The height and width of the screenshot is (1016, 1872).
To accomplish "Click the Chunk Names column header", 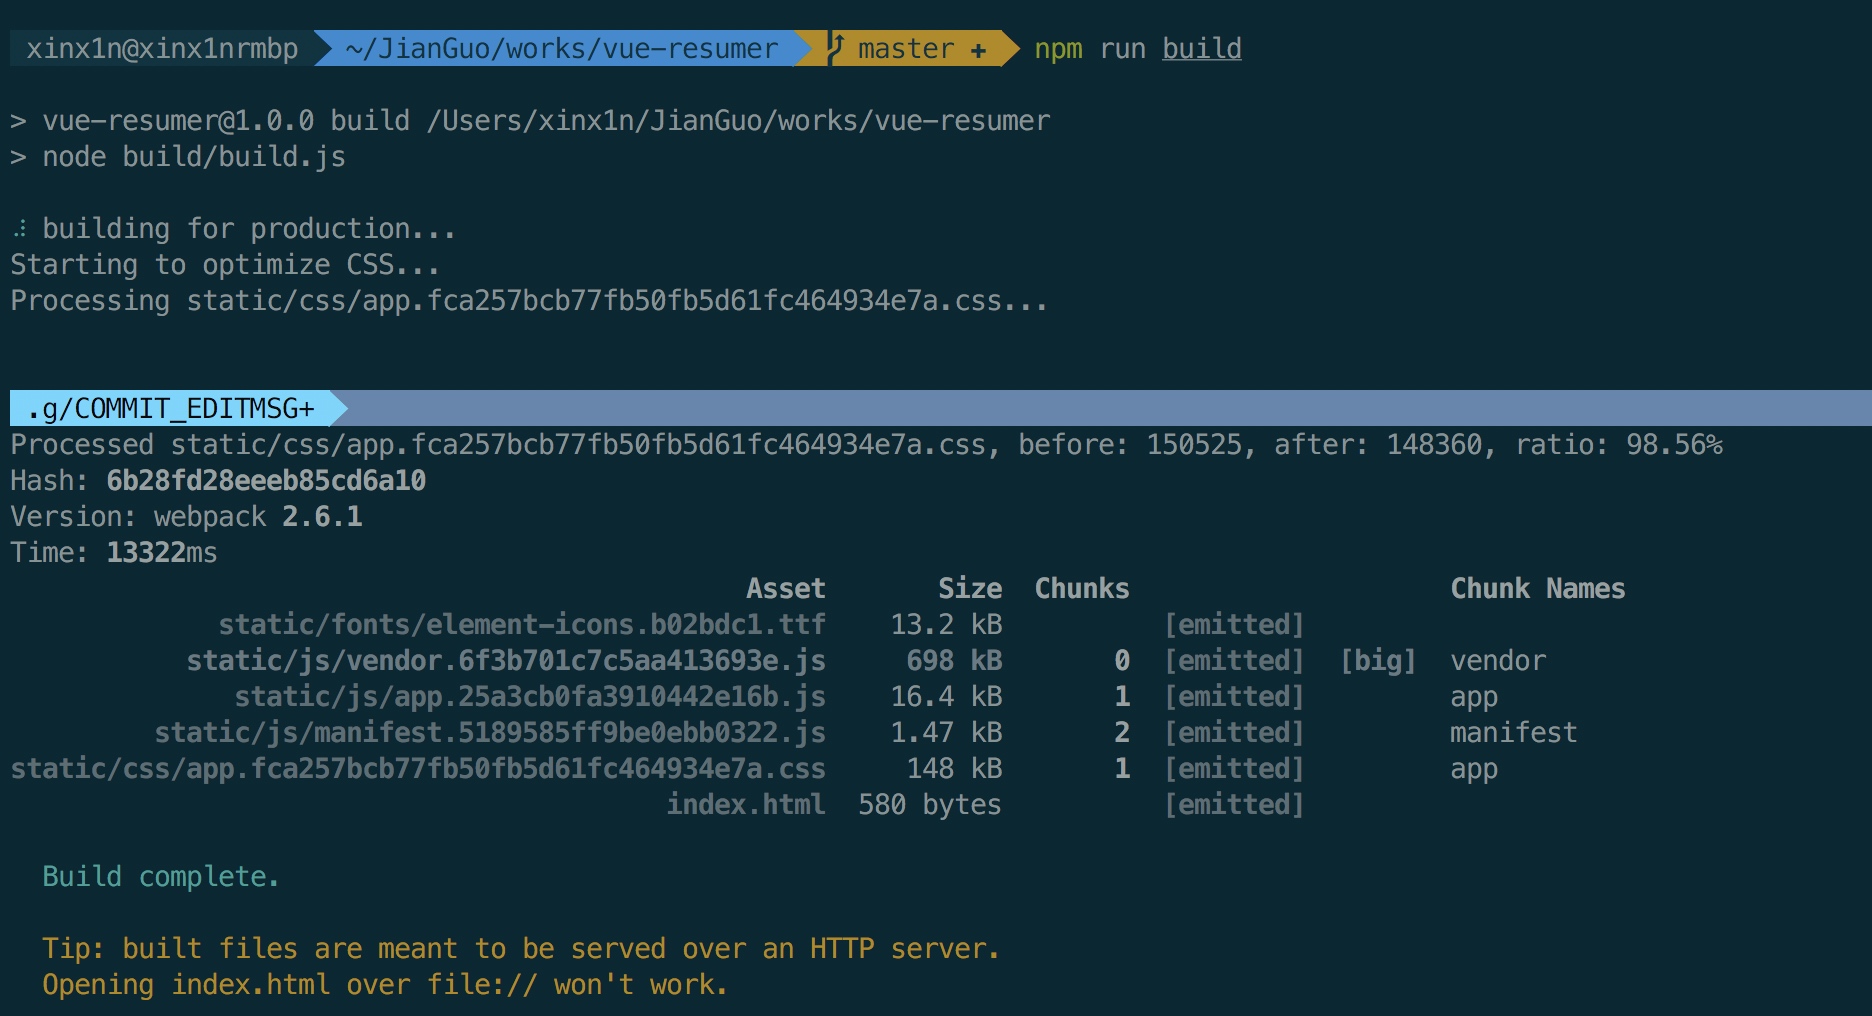I will [x=1538, y=589].
